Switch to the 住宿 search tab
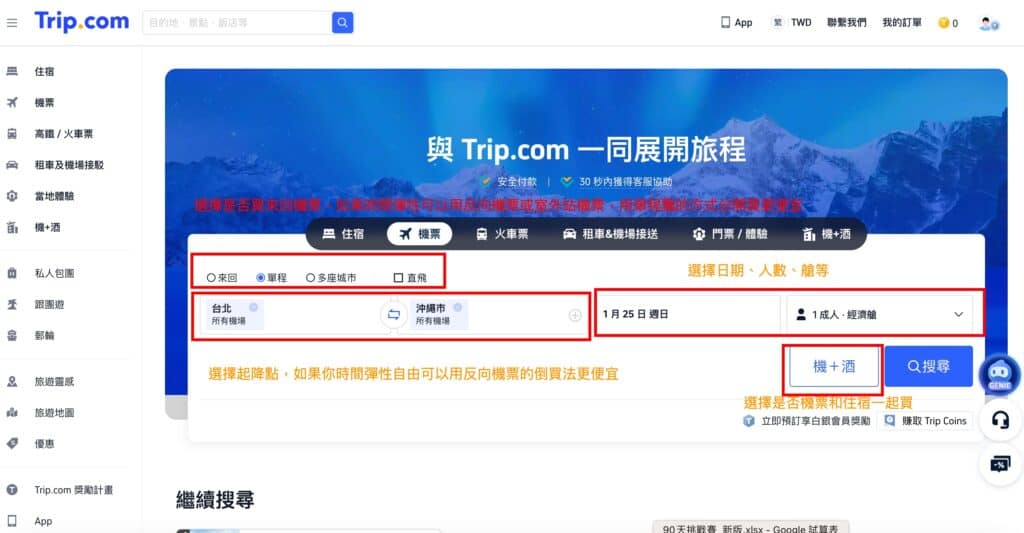This screenshot has height=533, width=1024. pos(343,234)
